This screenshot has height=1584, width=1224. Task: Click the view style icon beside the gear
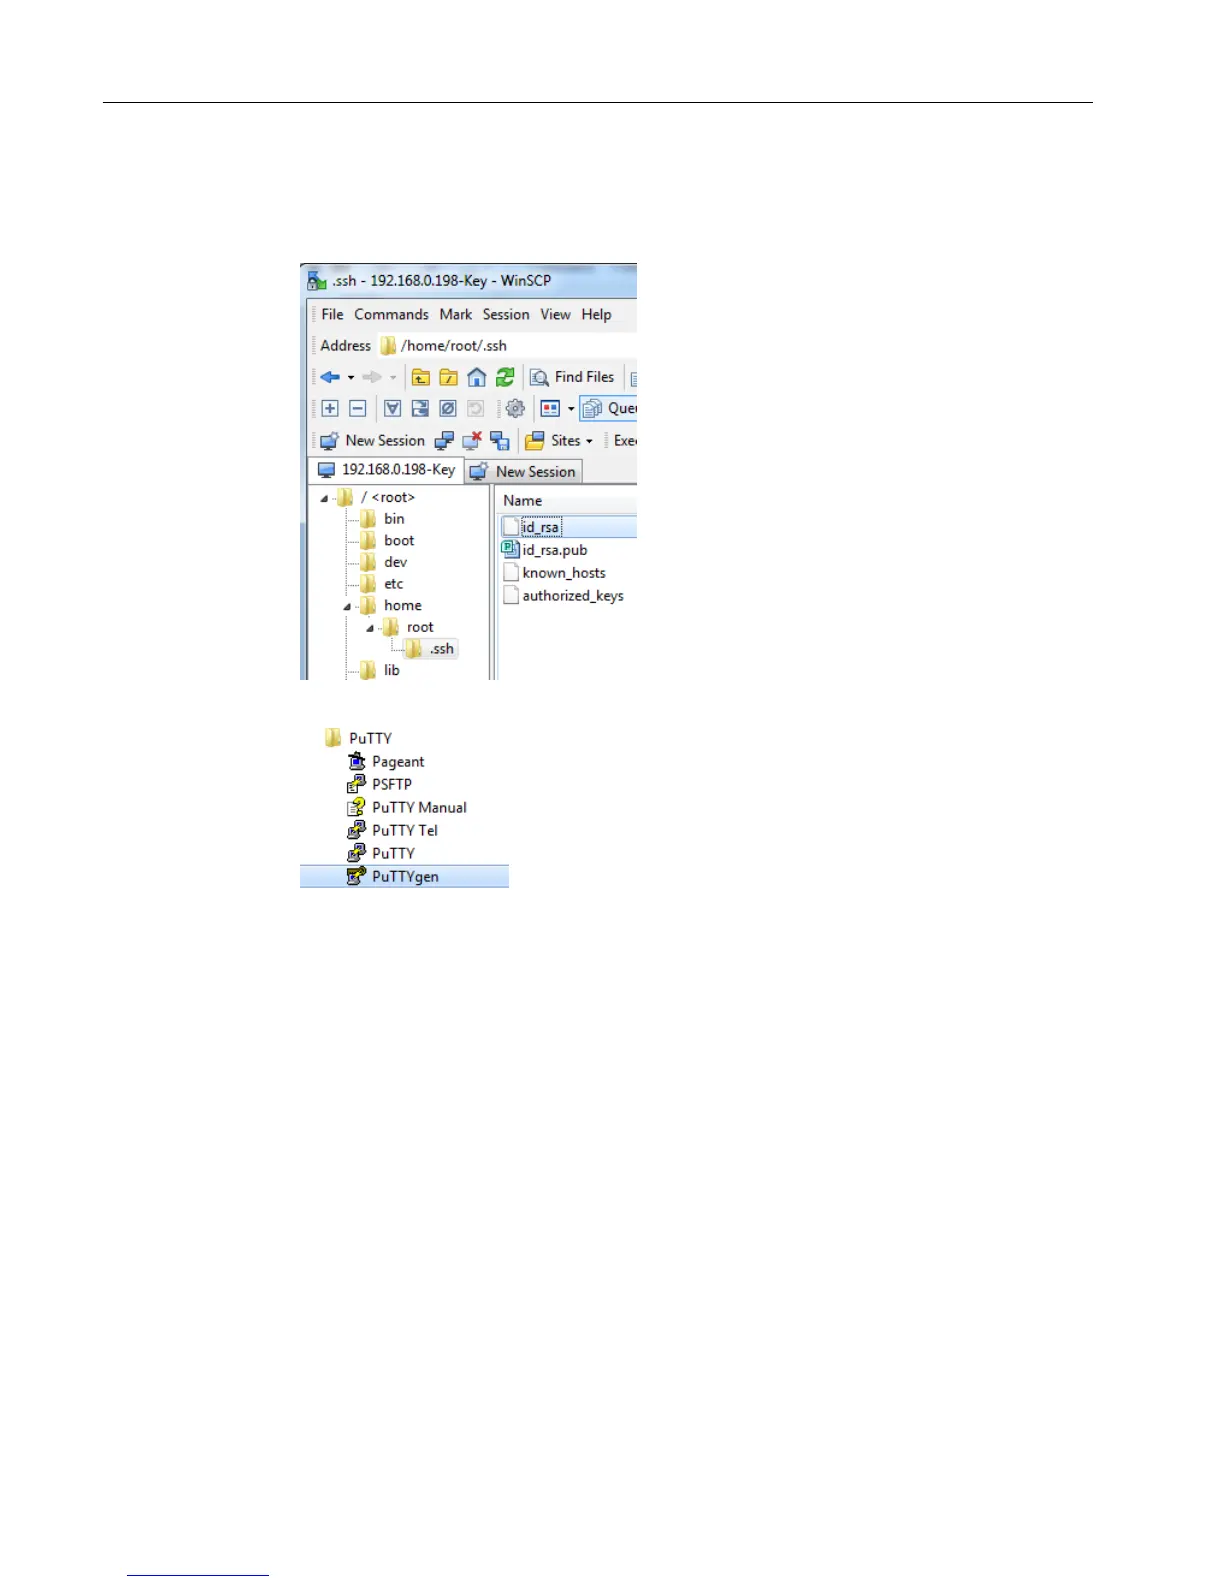550,408
